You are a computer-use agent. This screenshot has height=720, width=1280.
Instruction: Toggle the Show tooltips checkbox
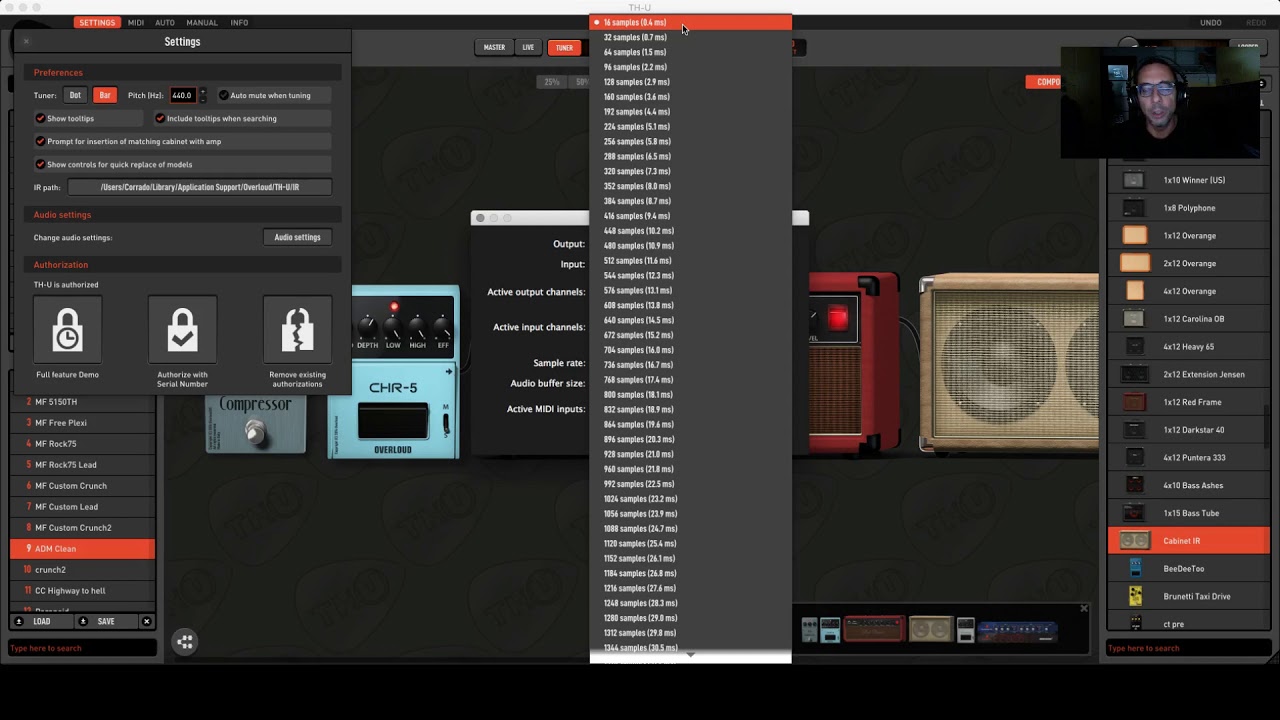(40, 118)
